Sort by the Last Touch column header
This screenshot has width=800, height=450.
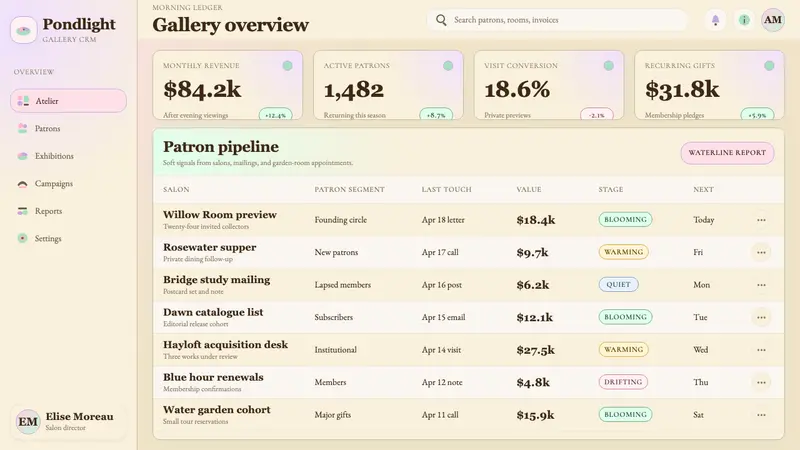point(446,189)
